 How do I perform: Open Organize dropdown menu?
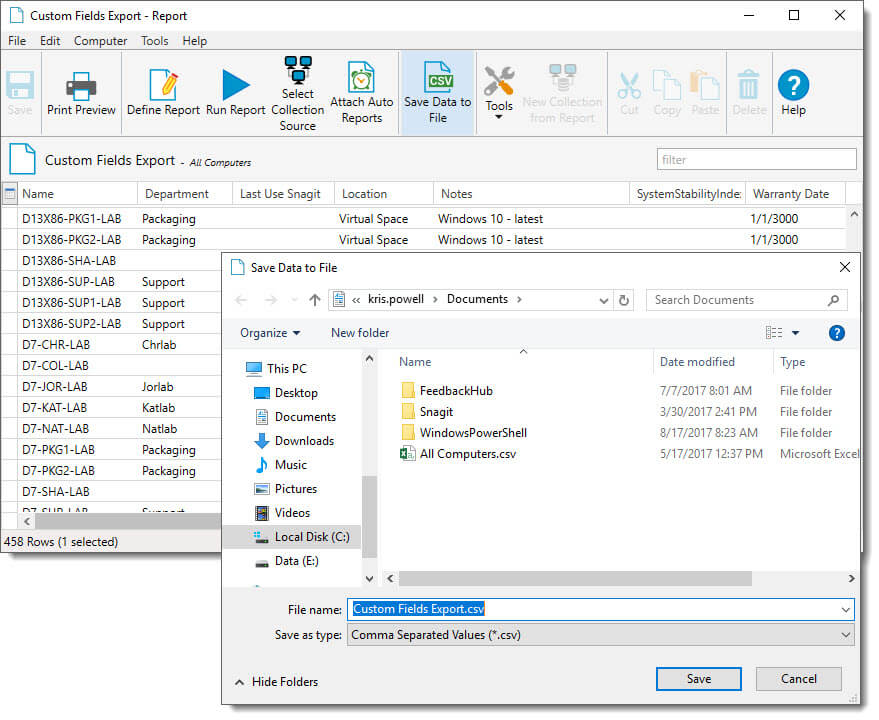(x=270, y=333)
